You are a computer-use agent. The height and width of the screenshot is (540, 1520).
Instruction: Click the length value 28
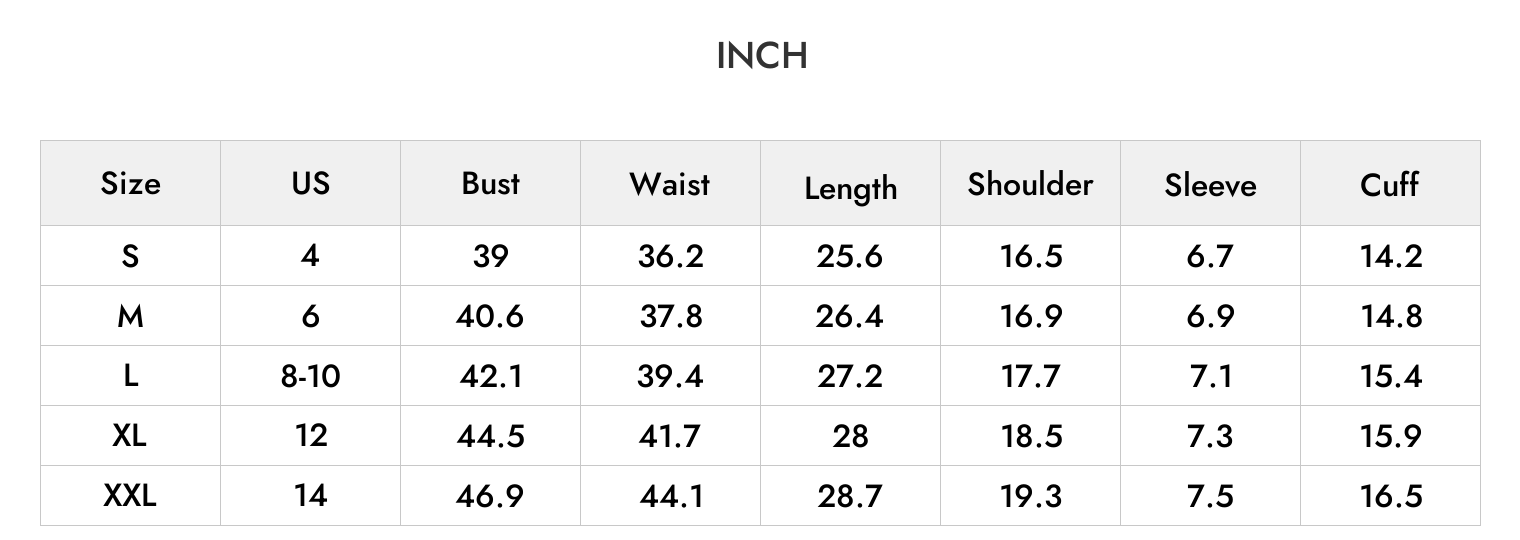pyautogui.click(x=850, y=436)
